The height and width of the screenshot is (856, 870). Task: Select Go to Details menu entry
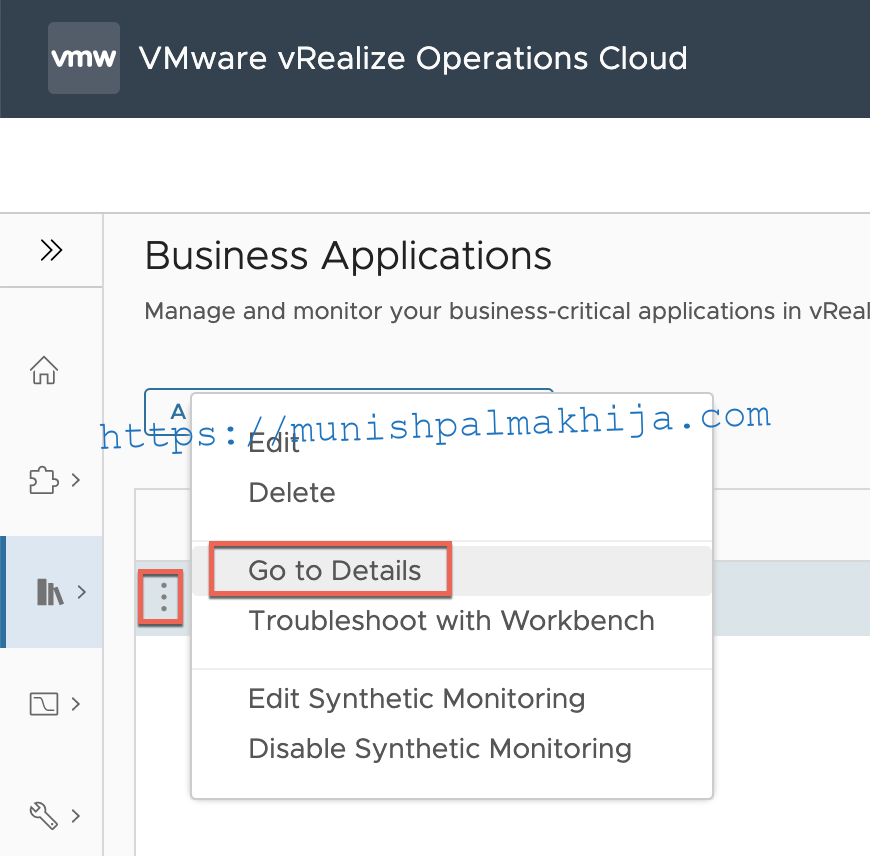[452, 571]
